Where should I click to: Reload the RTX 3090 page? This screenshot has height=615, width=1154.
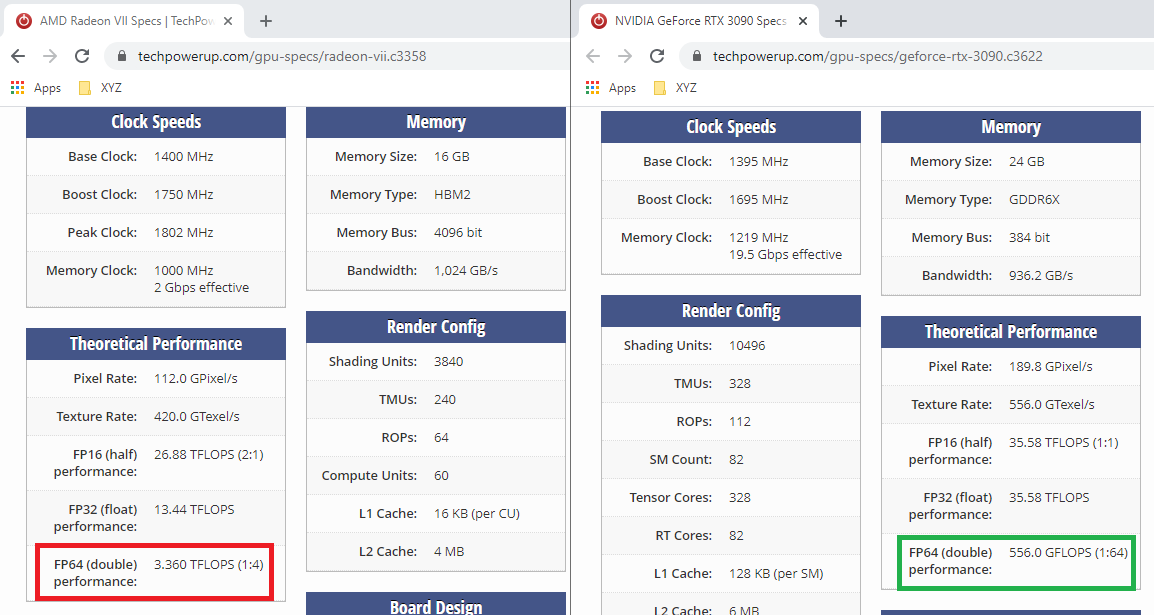pyautogui.click(x=657, y=56)
